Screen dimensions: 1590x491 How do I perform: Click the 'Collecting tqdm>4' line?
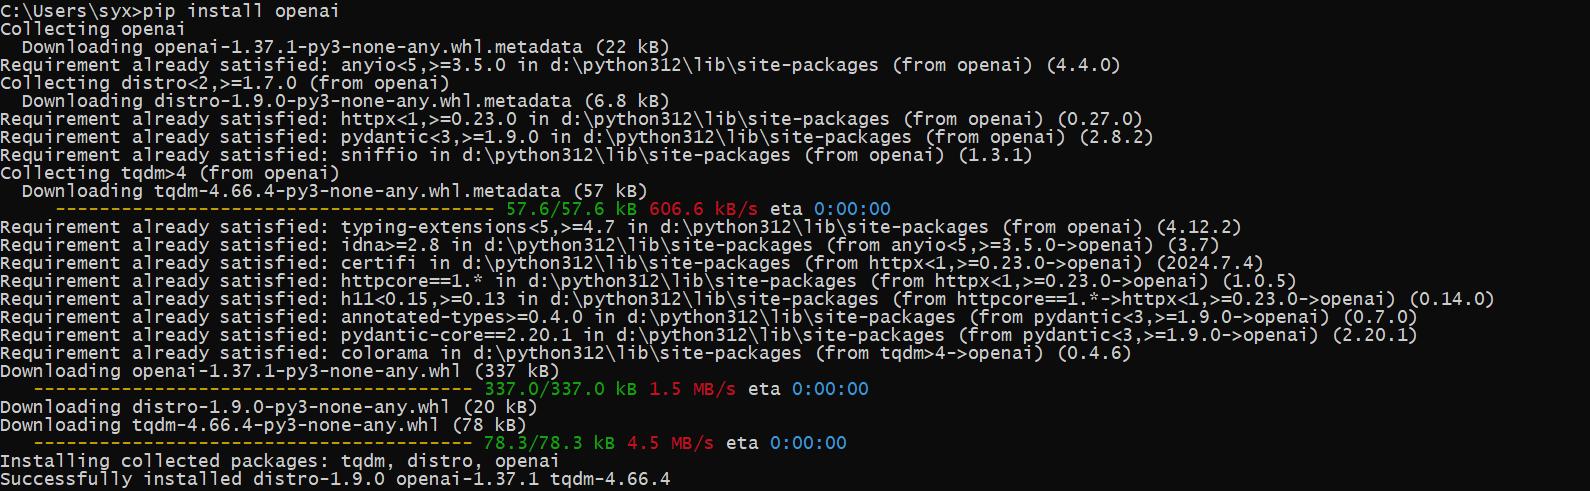click(x=170, y=173)
